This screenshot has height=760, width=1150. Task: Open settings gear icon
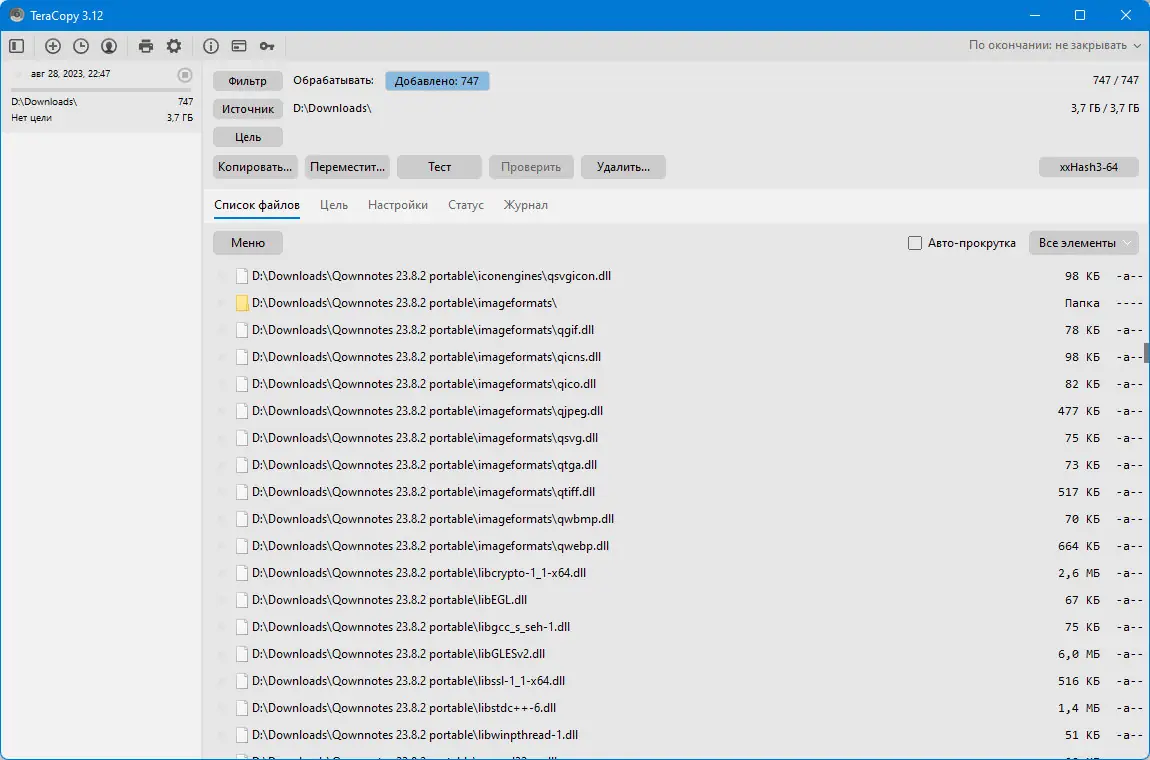[174, 46]
